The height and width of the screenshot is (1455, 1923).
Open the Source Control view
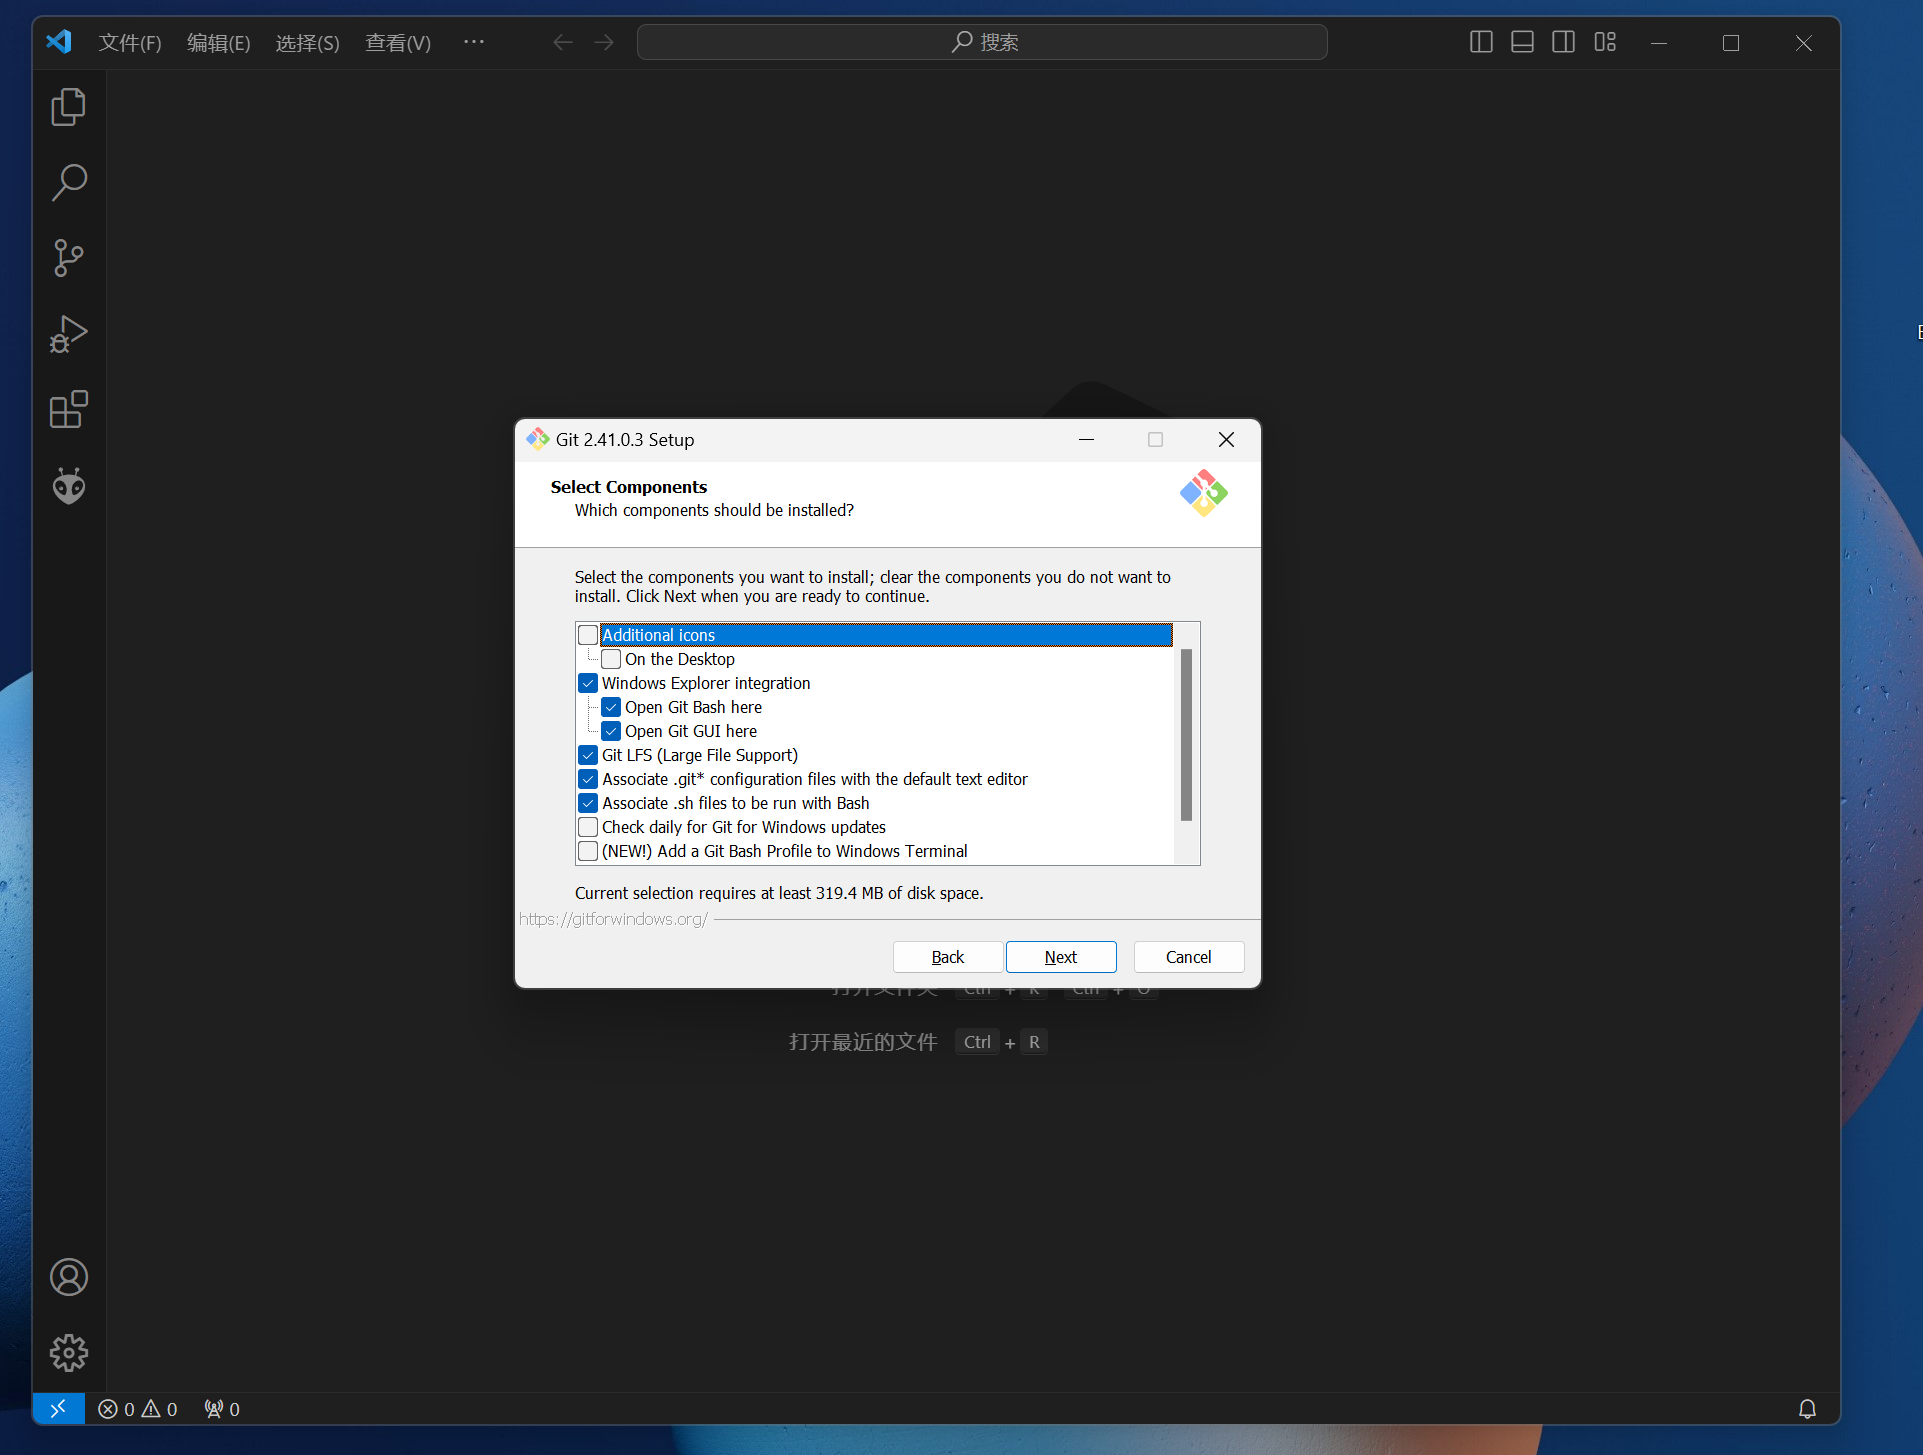69,258
